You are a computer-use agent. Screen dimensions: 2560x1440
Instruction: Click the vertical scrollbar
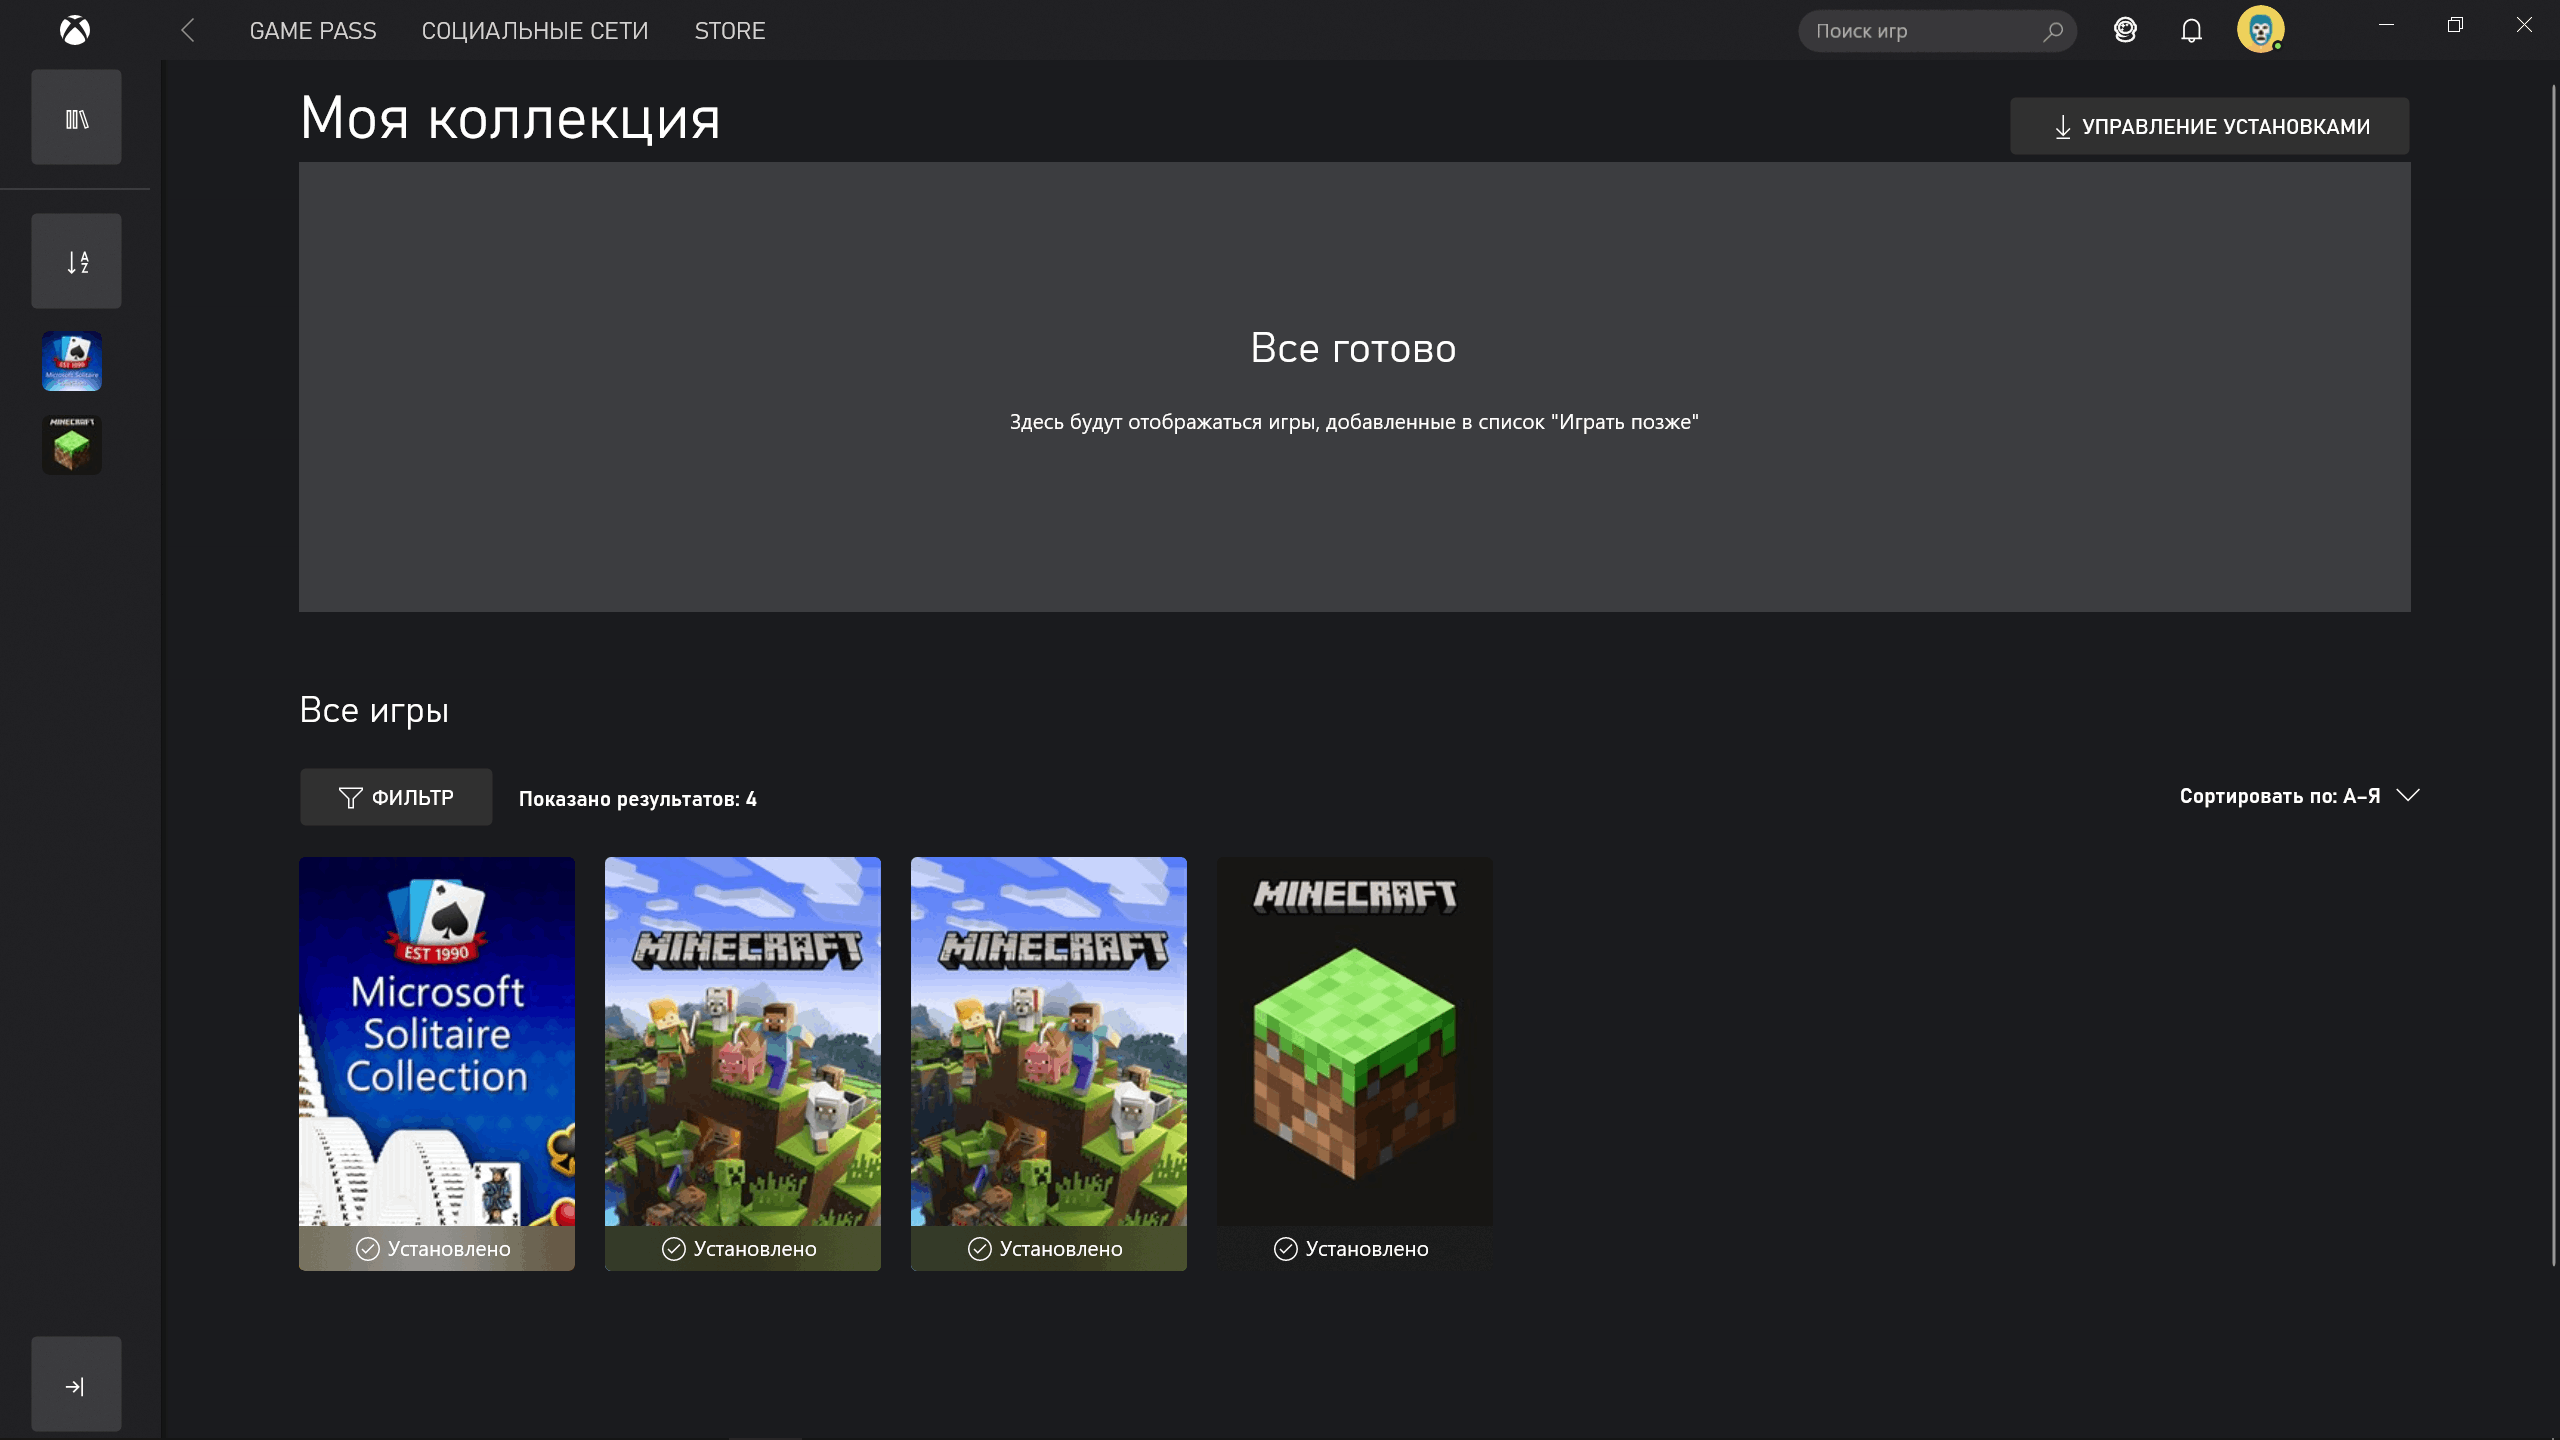(2554, 675)
